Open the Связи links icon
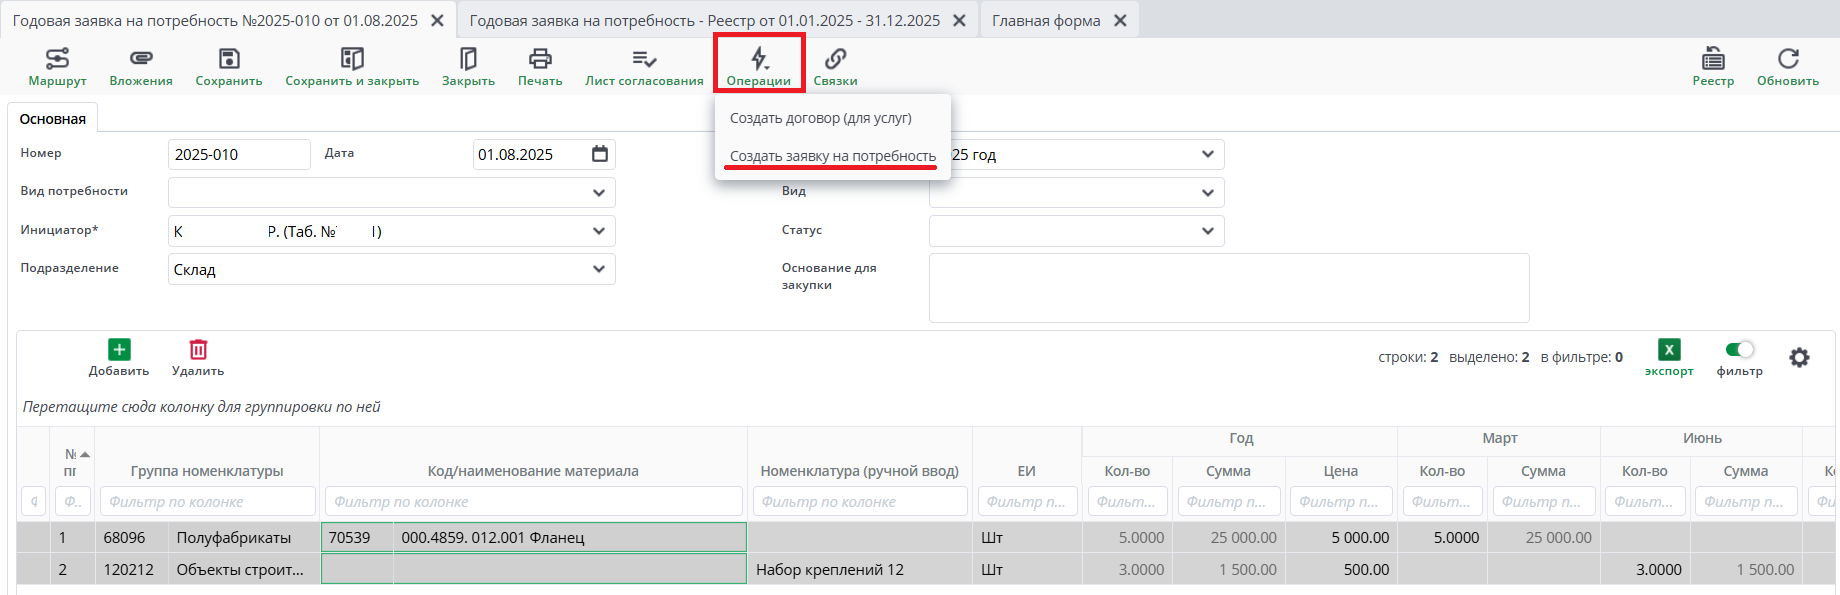Viewport: 1840px width, 595px height. 835,59
